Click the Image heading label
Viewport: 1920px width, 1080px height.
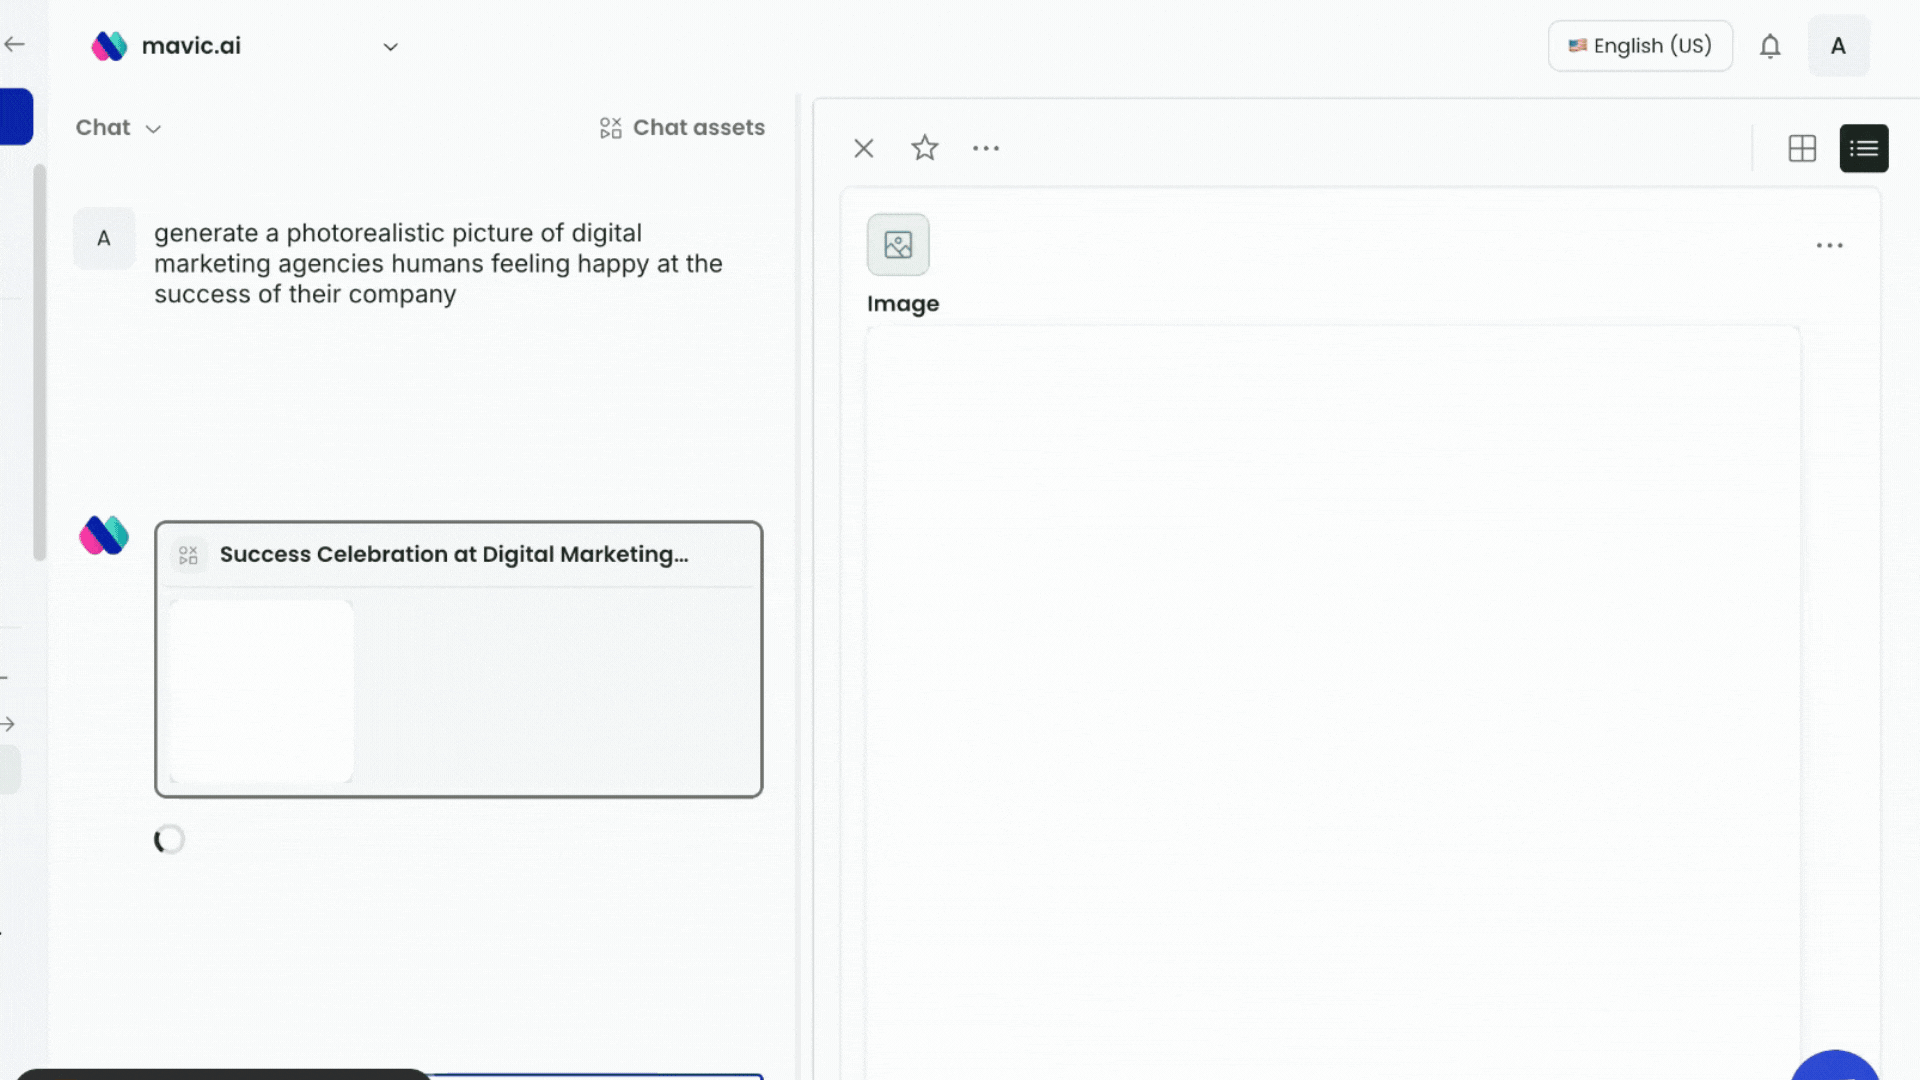coord(903,304)
